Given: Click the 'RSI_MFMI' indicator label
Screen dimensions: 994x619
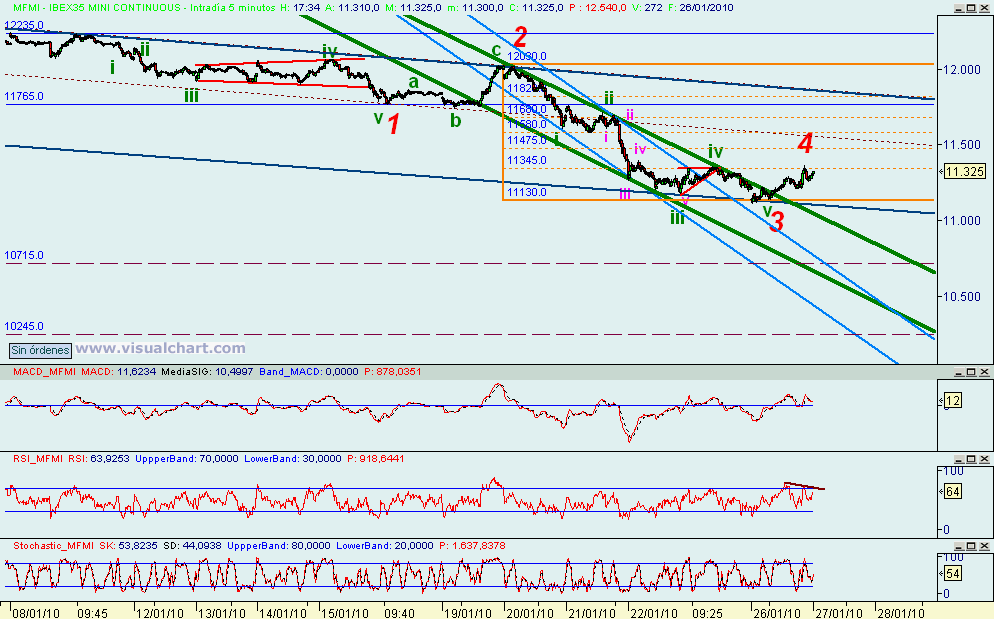Looking at the screenshot, I should tap(37, 459).
